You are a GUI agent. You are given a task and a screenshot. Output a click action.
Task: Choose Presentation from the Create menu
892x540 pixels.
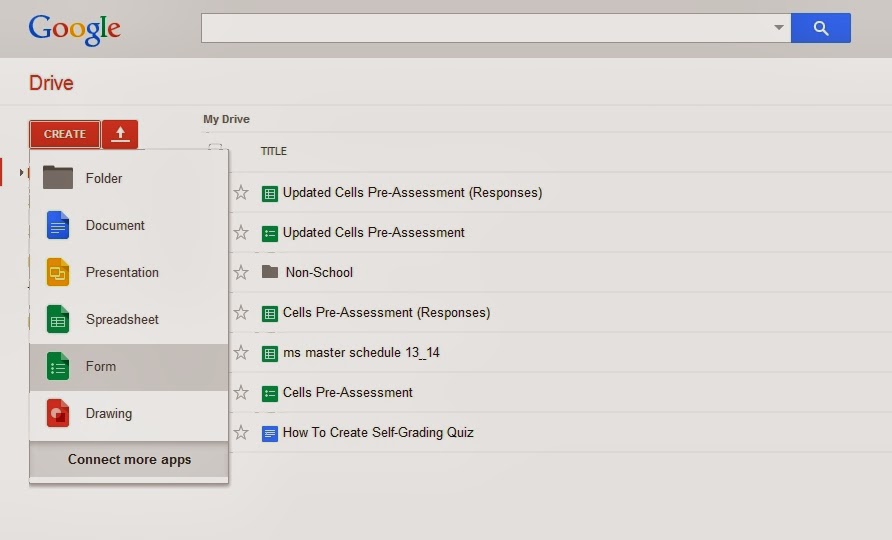(x=129, y=273)
